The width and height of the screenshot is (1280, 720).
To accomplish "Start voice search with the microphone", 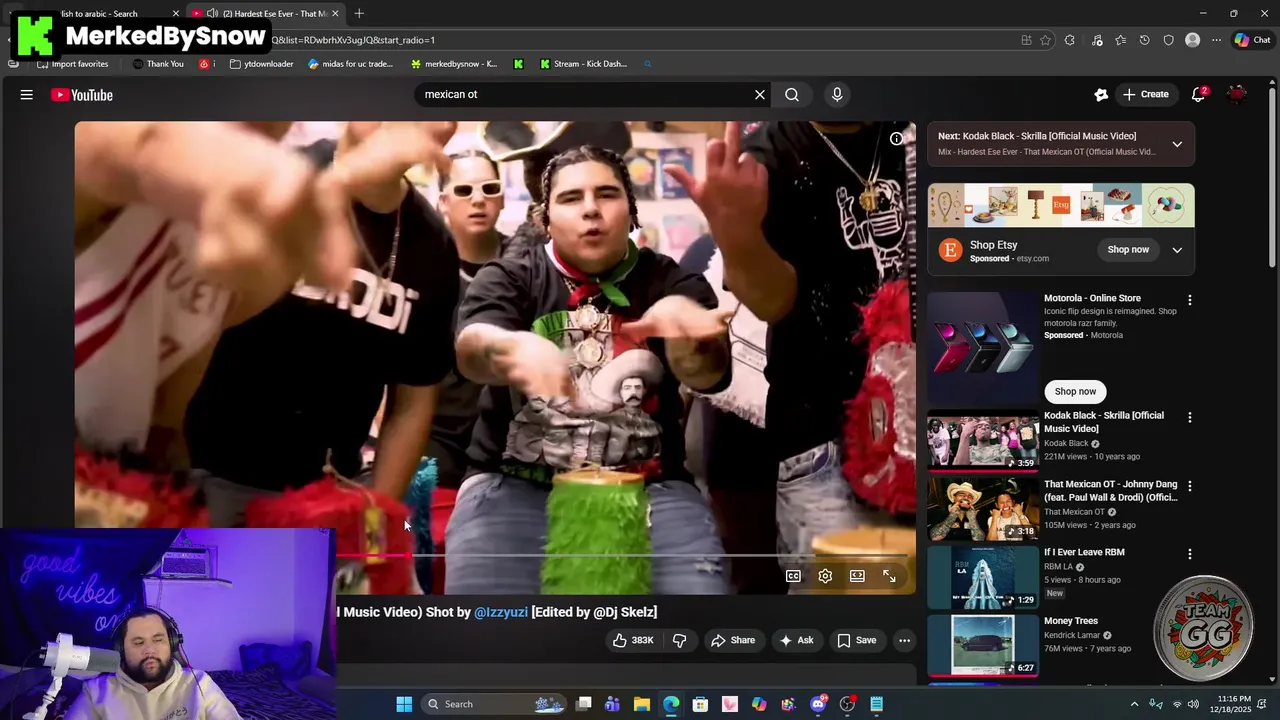I will [837, 95].
